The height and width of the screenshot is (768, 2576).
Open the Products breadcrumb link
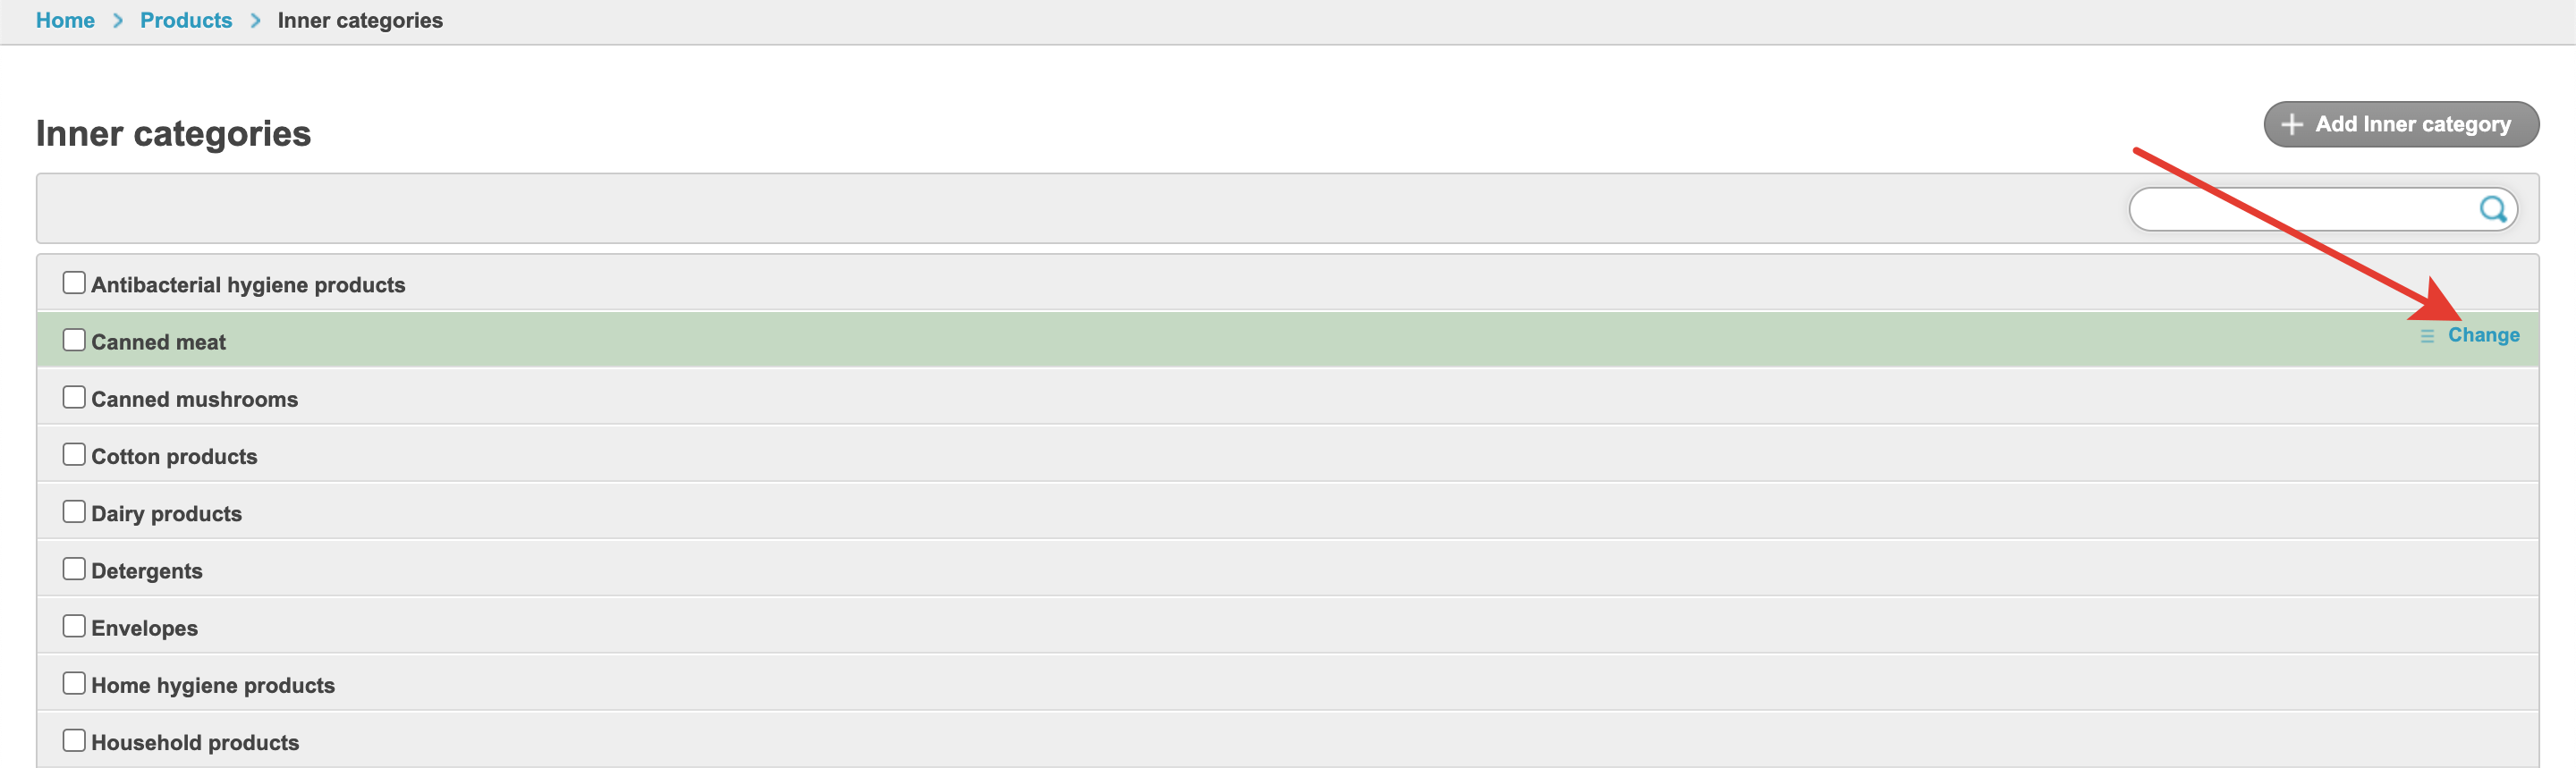tap(186, 20)
